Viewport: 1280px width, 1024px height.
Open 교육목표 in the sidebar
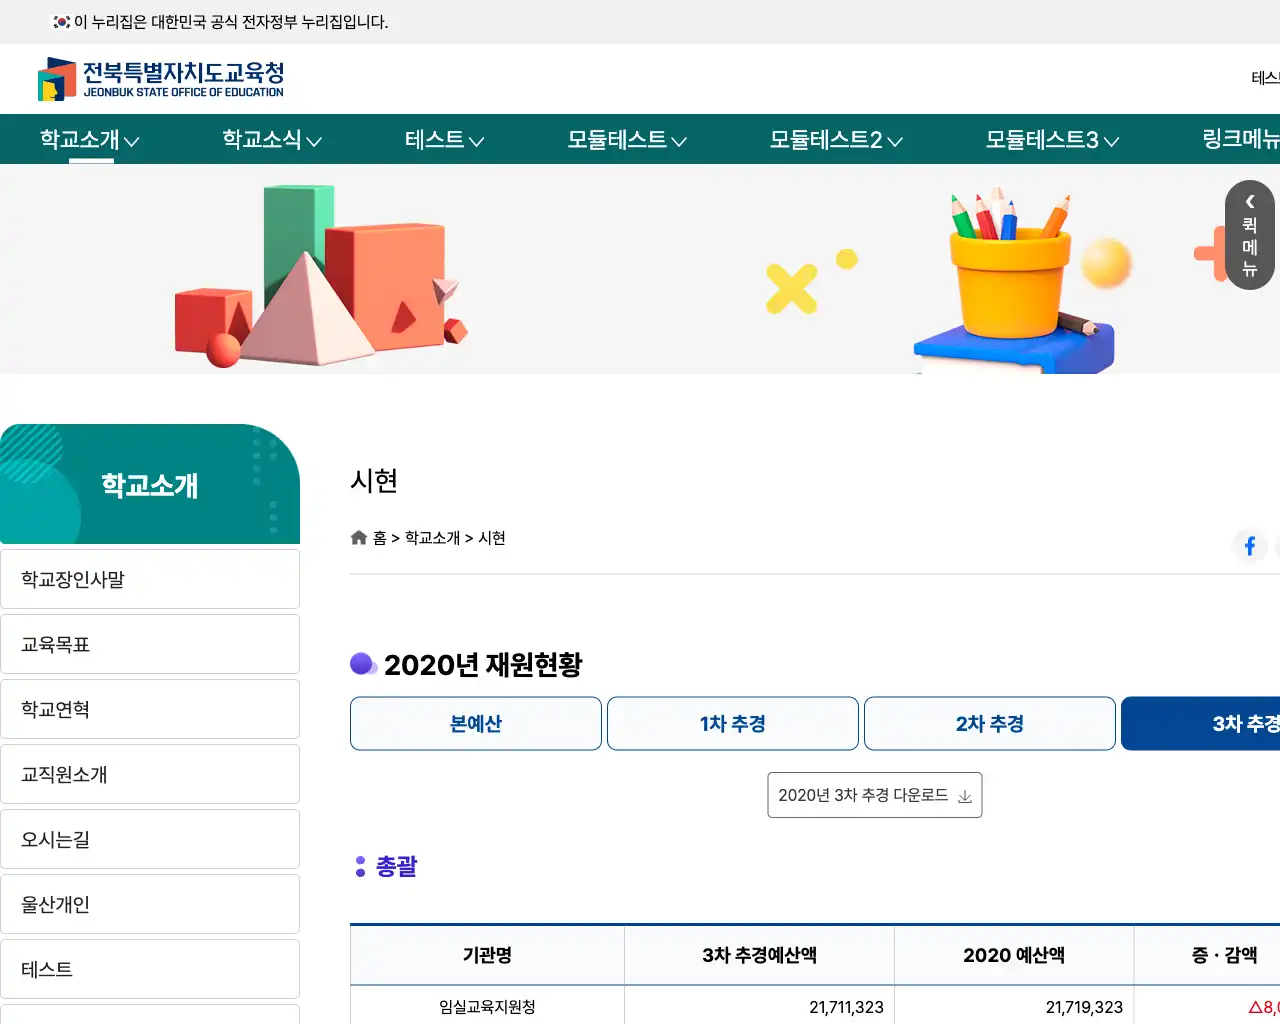click(x=150, y=644)
